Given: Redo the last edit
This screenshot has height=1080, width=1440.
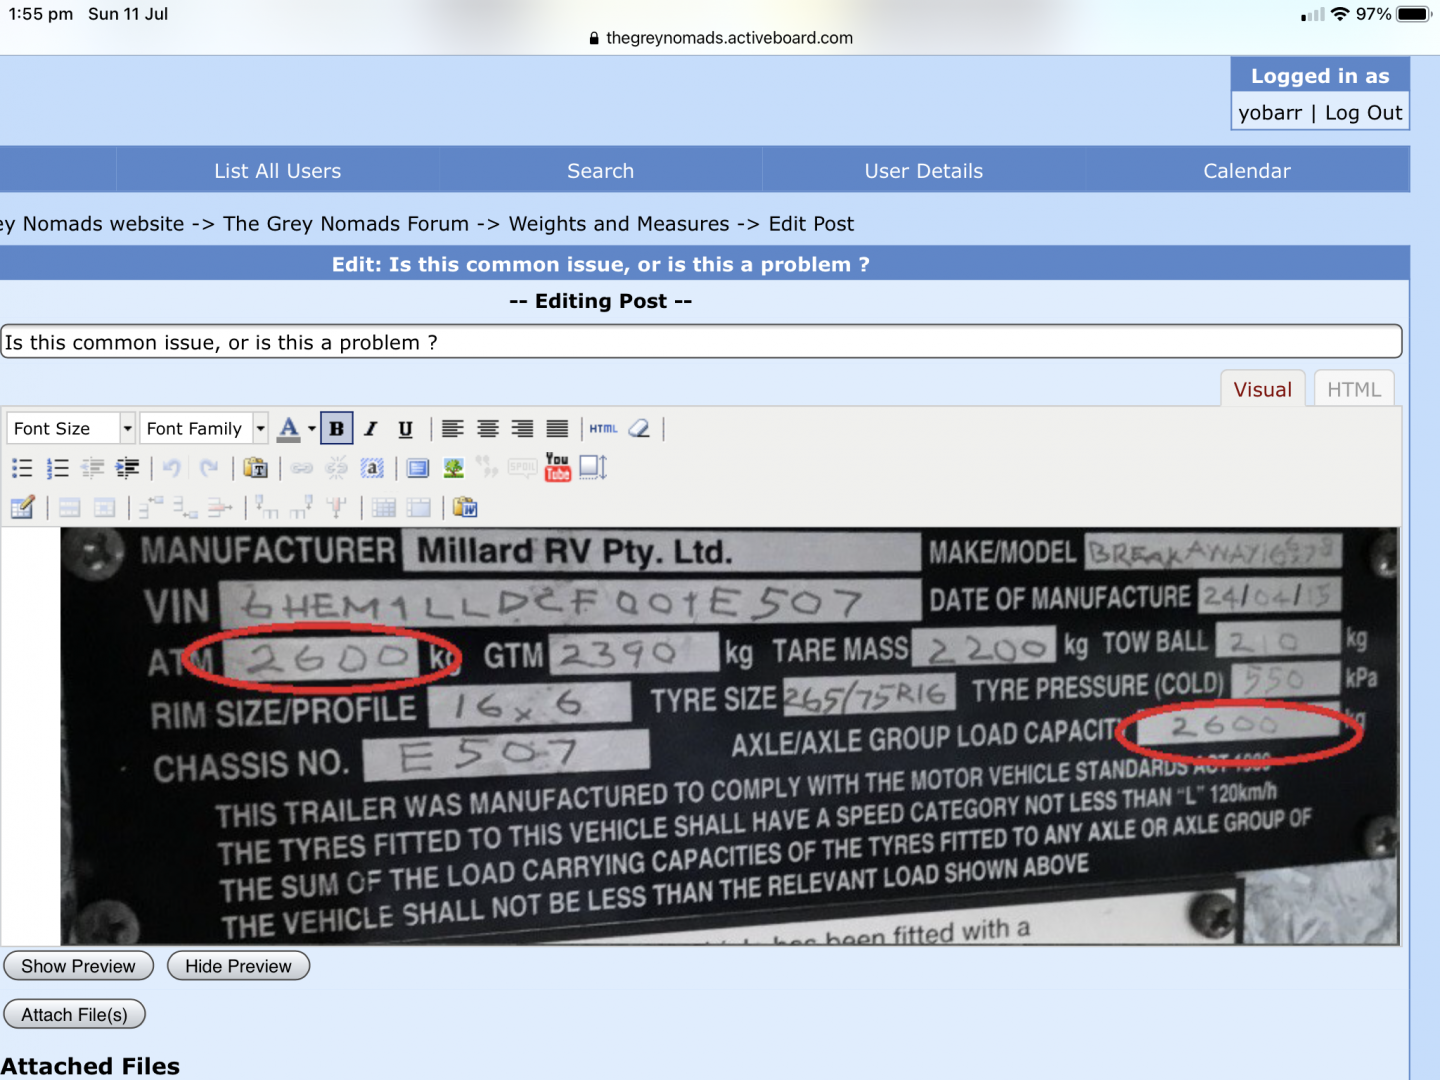Looking at the screenshot, I should [x=208, y=468].
